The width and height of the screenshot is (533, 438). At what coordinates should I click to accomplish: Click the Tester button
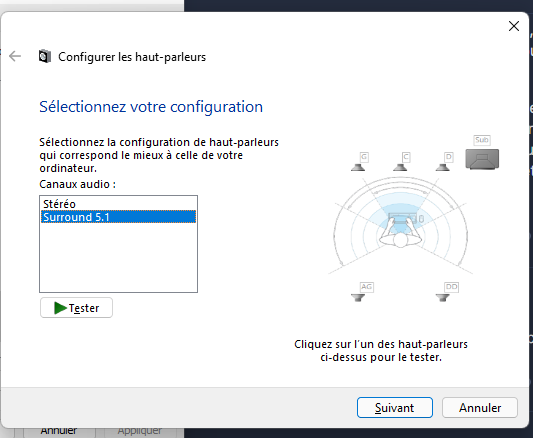point(76,308)
